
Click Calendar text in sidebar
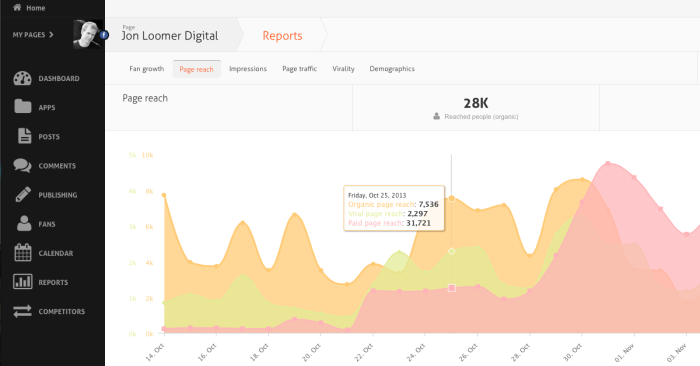click(x=56, y=253)
